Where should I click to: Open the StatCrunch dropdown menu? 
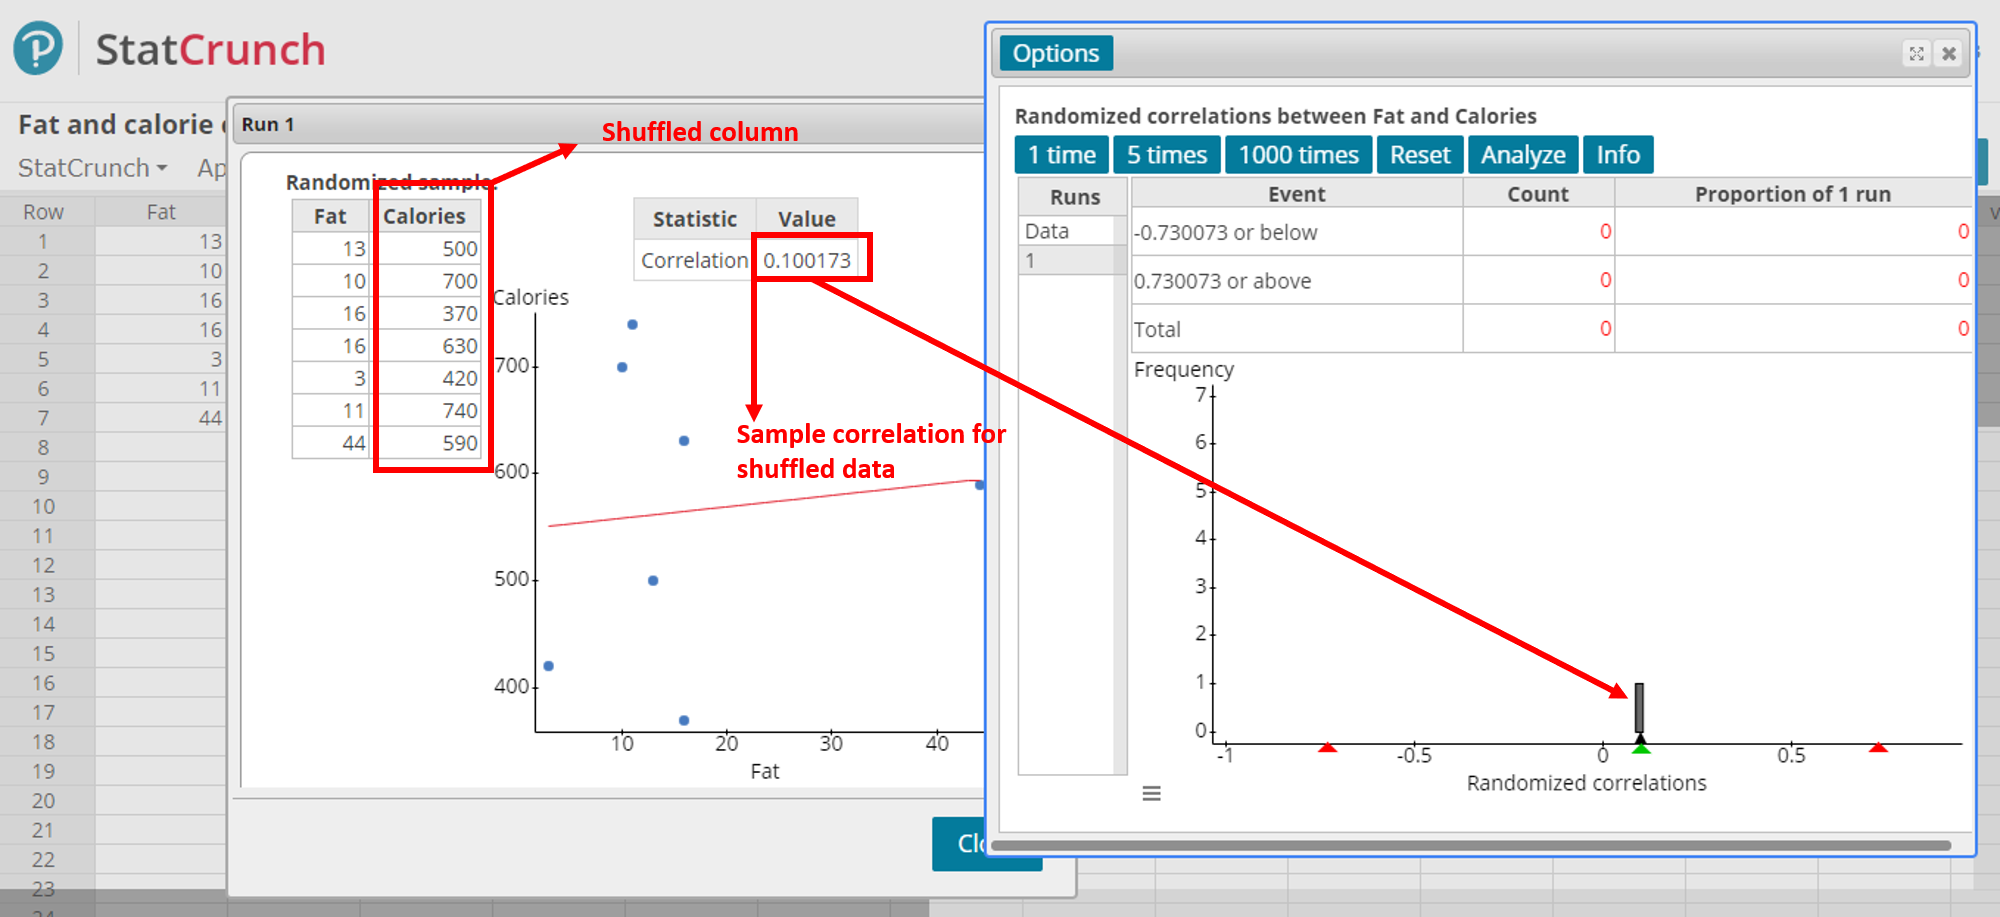pos(88,167)
